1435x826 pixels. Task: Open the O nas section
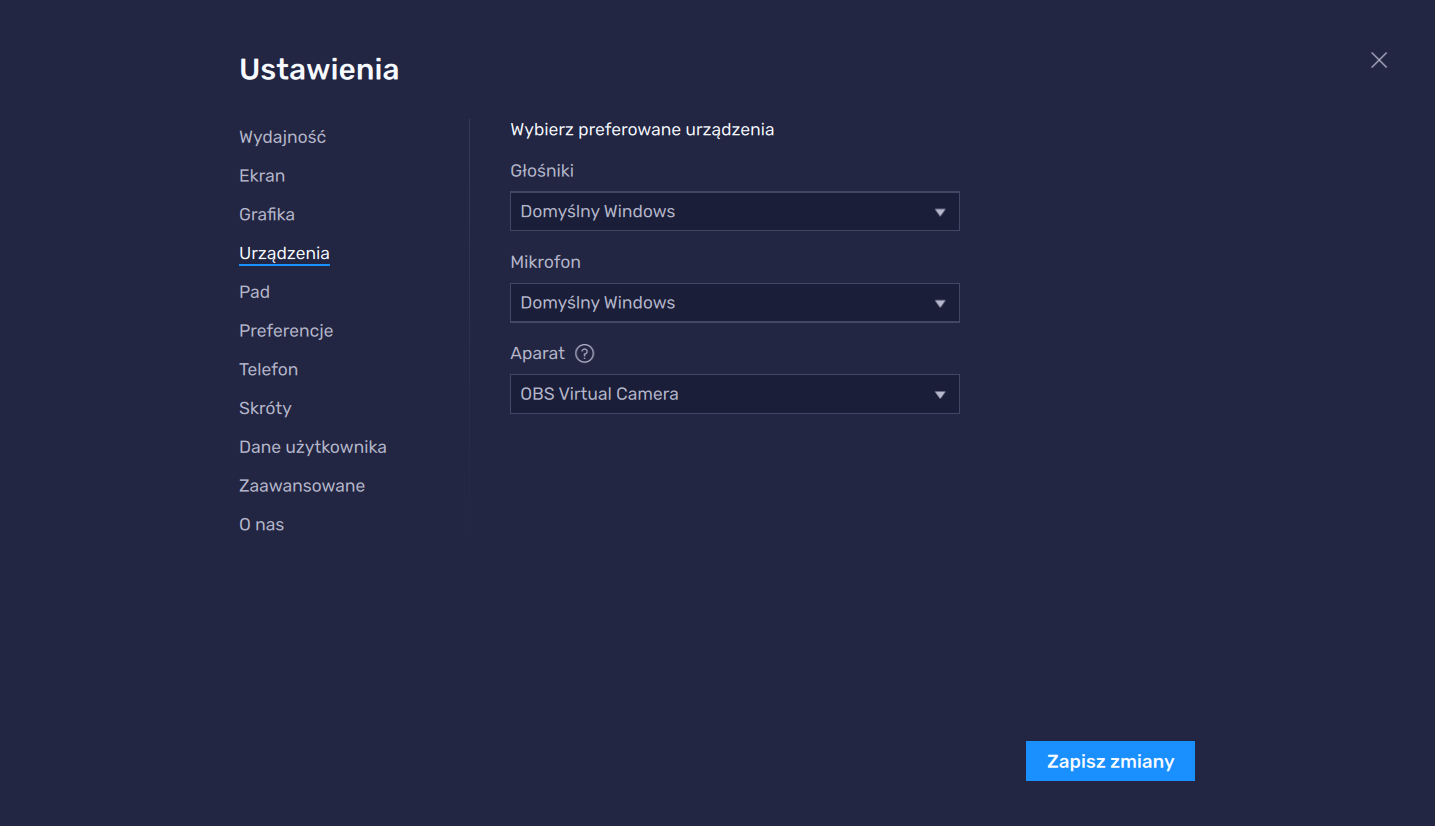[x=262, y=525]
